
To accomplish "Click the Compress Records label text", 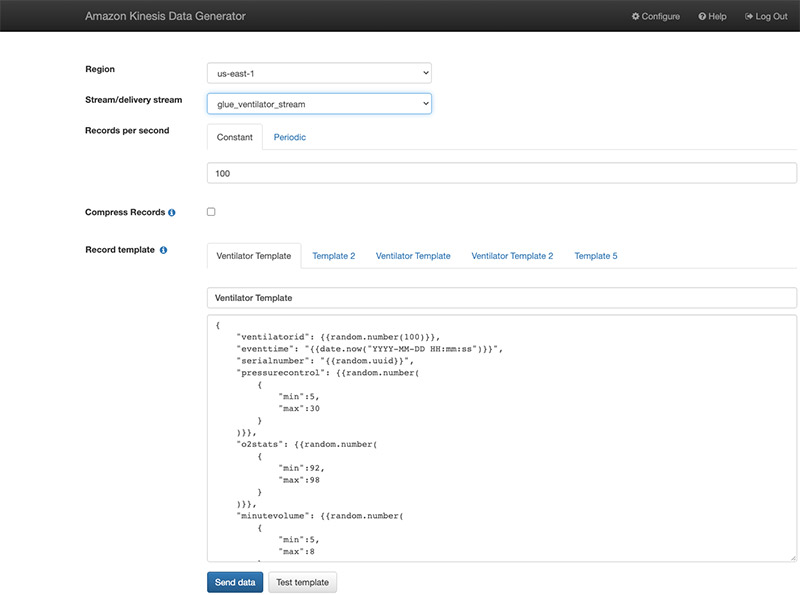I will click(x=125, y=212).
